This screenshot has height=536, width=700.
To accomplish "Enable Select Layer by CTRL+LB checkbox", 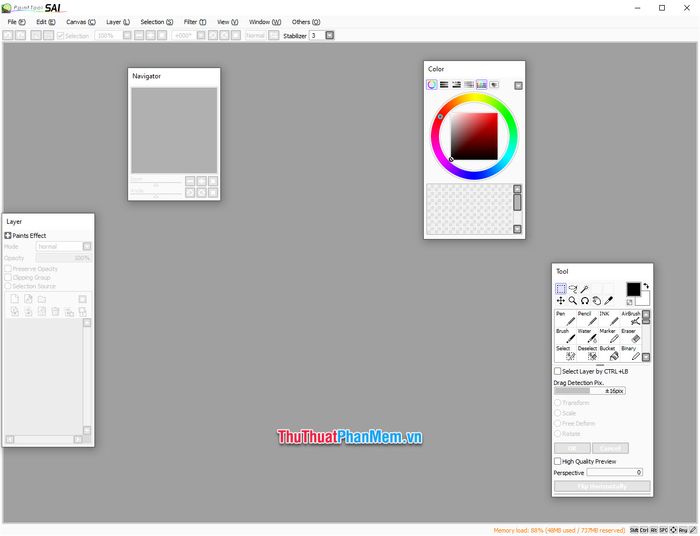I will (x=558, y=371).
